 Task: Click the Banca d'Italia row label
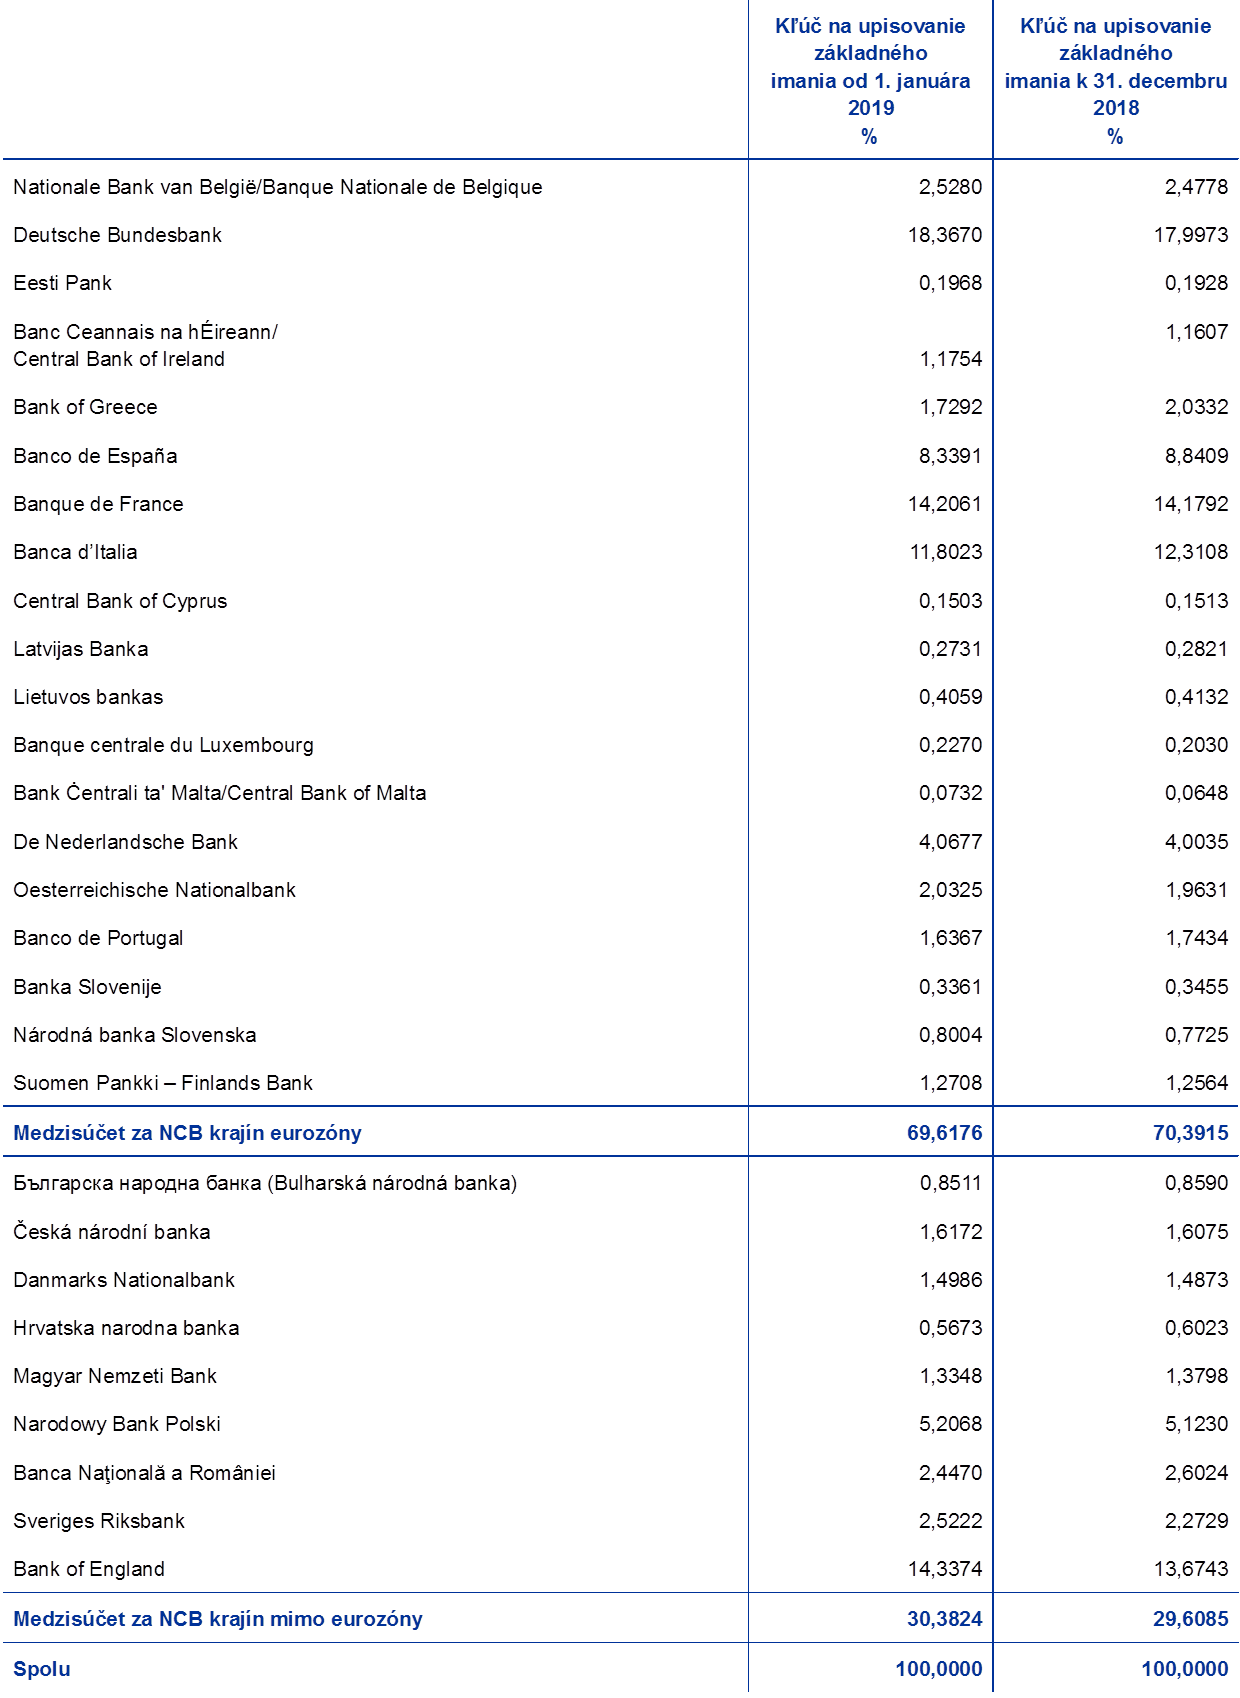[x=75, y=552]
